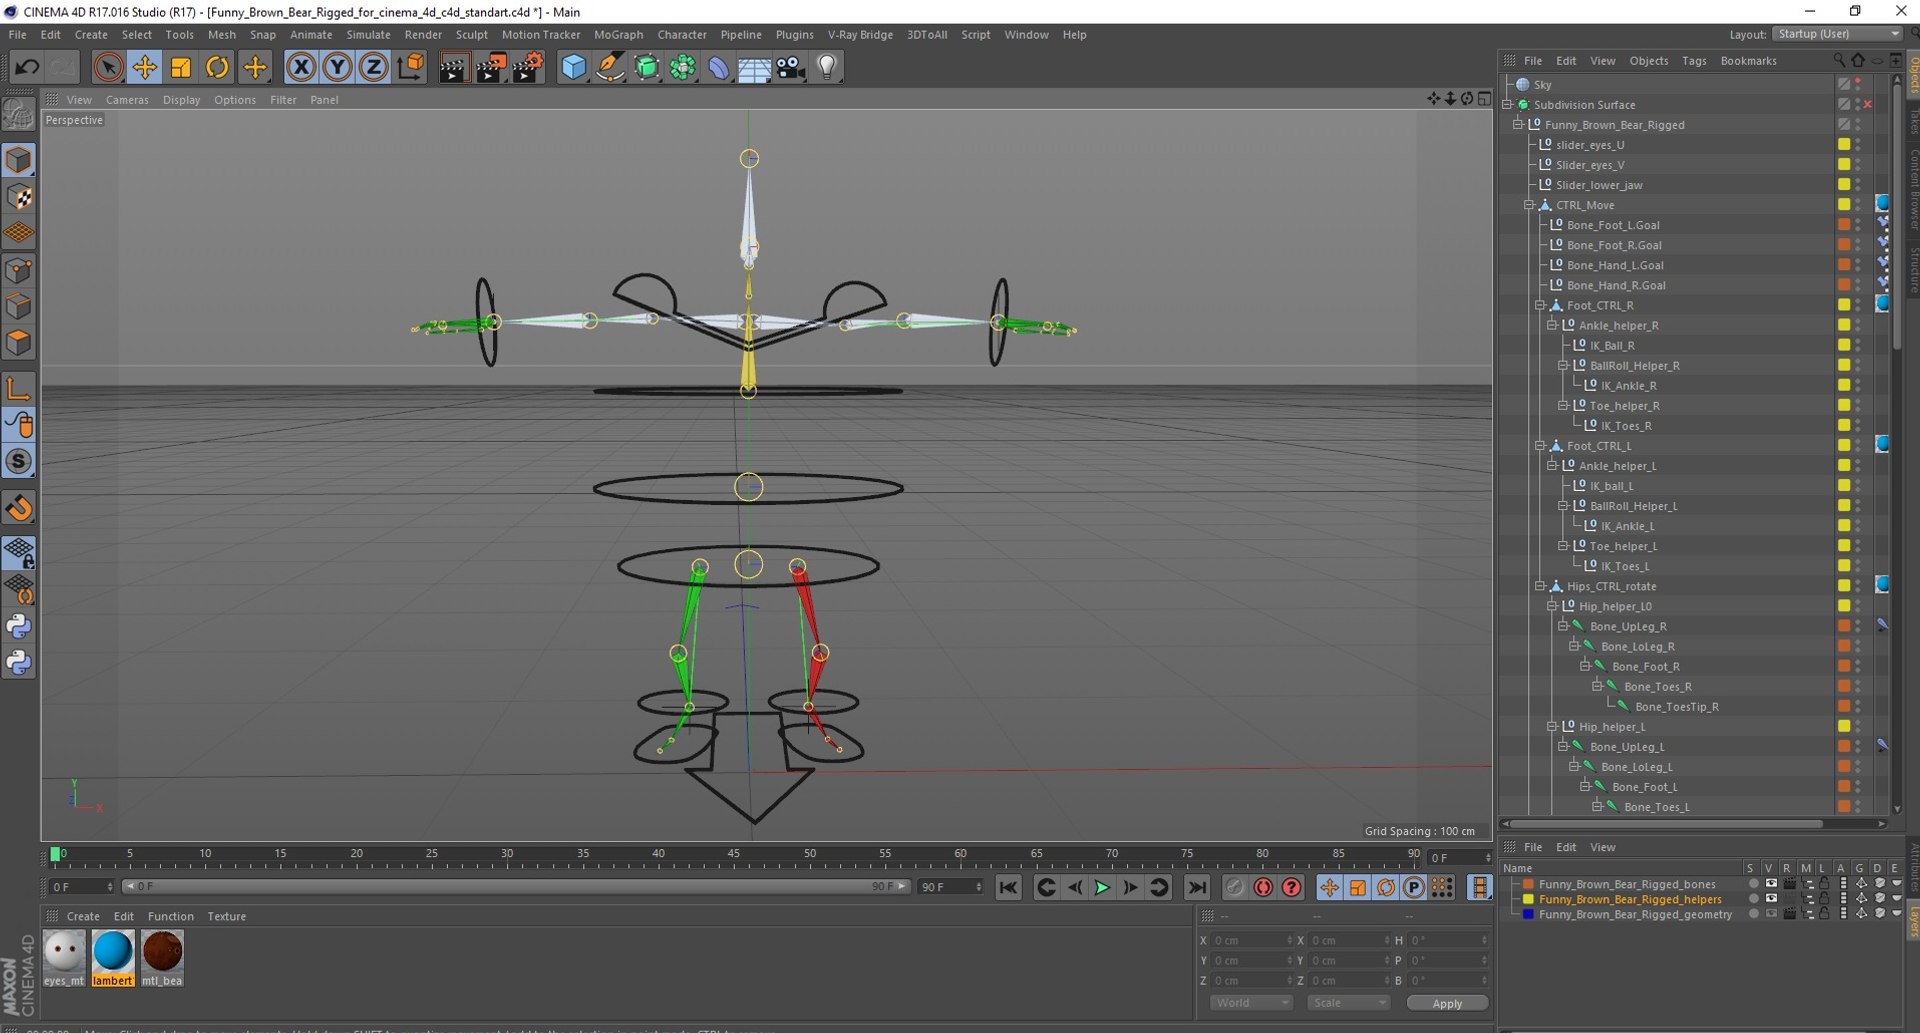Click geometry layer blue color swatch
Image resolution: width=1920 pixels, height=1033 pixels.
[1528, 914]
